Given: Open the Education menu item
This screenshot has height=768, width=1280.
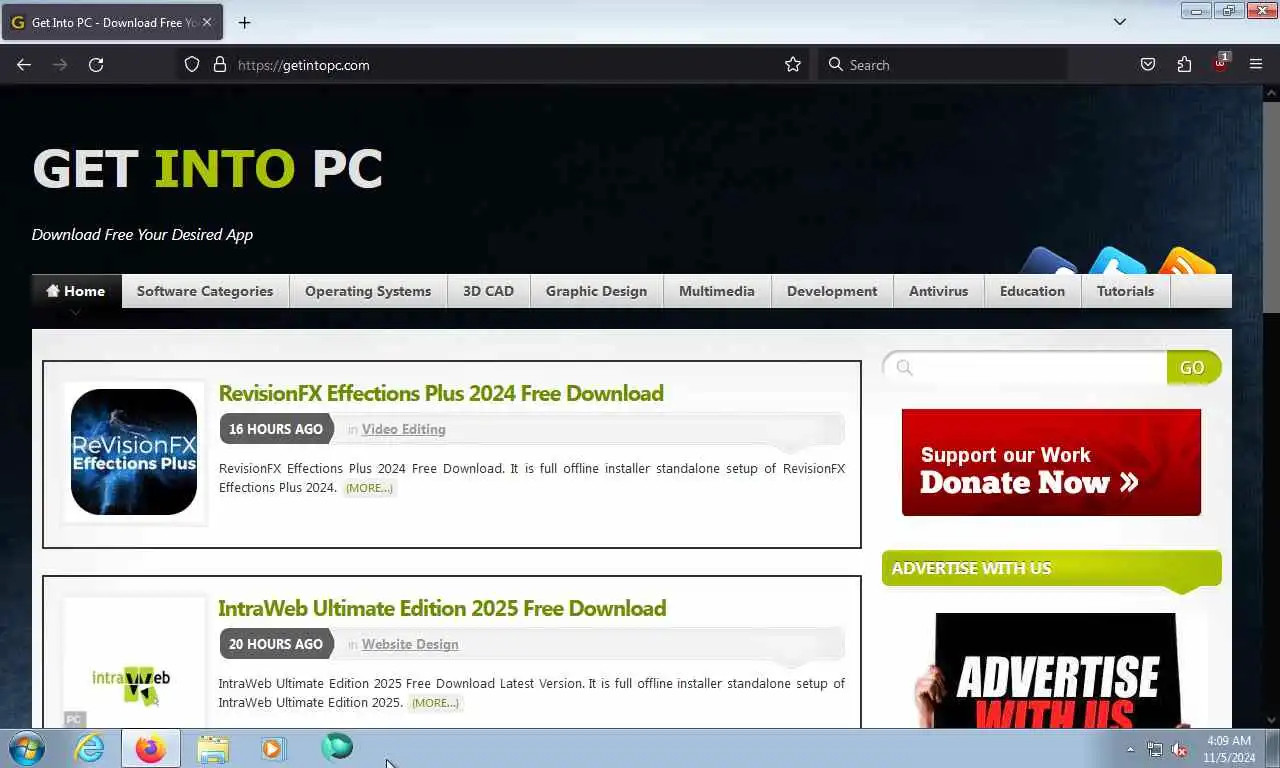Looking at the screenshot, I should [x=1032, y=291].
